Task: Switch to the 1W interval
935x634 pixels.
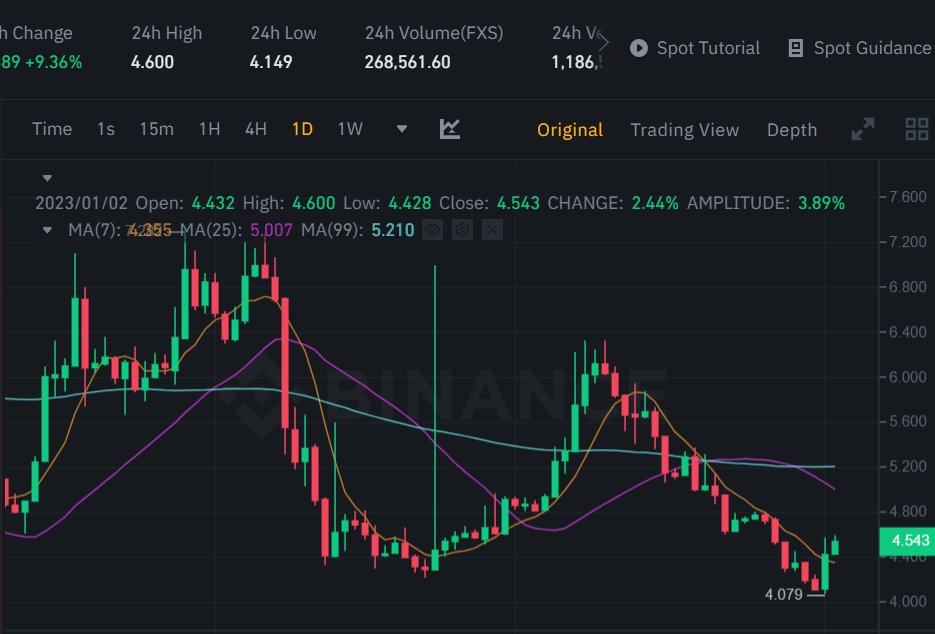Action: point(350,129)
